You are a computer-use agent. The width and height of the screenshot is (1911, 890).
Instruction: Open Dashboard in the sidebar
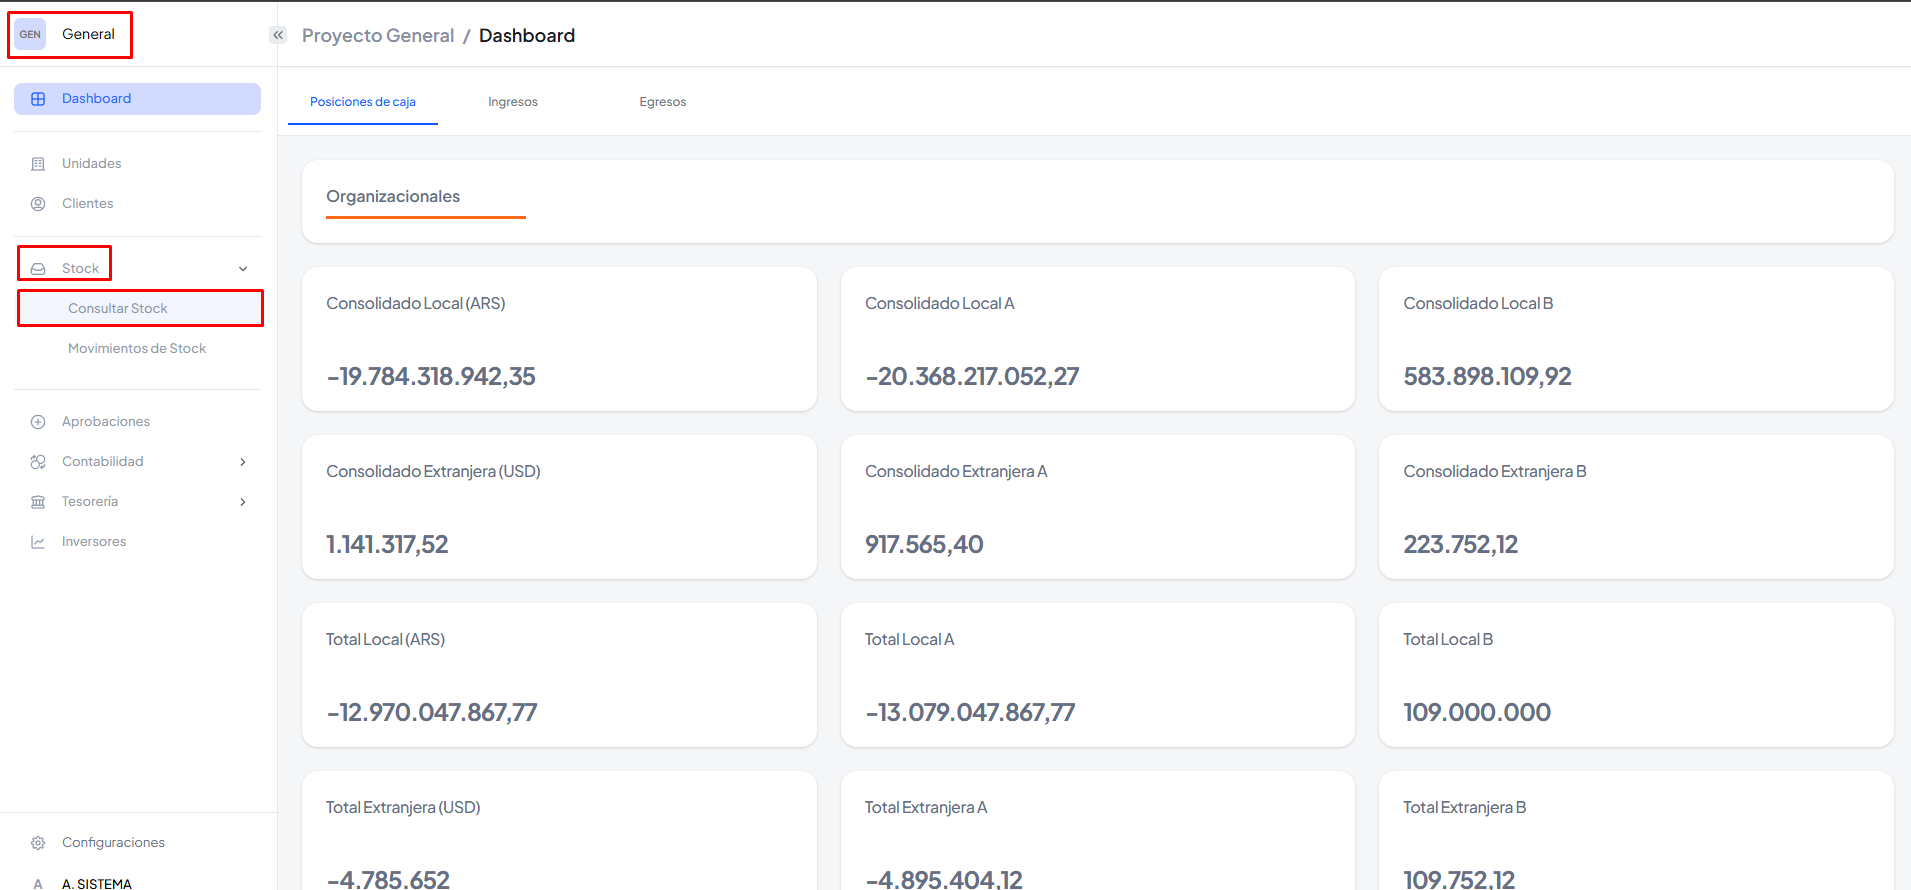pos(137,99)
